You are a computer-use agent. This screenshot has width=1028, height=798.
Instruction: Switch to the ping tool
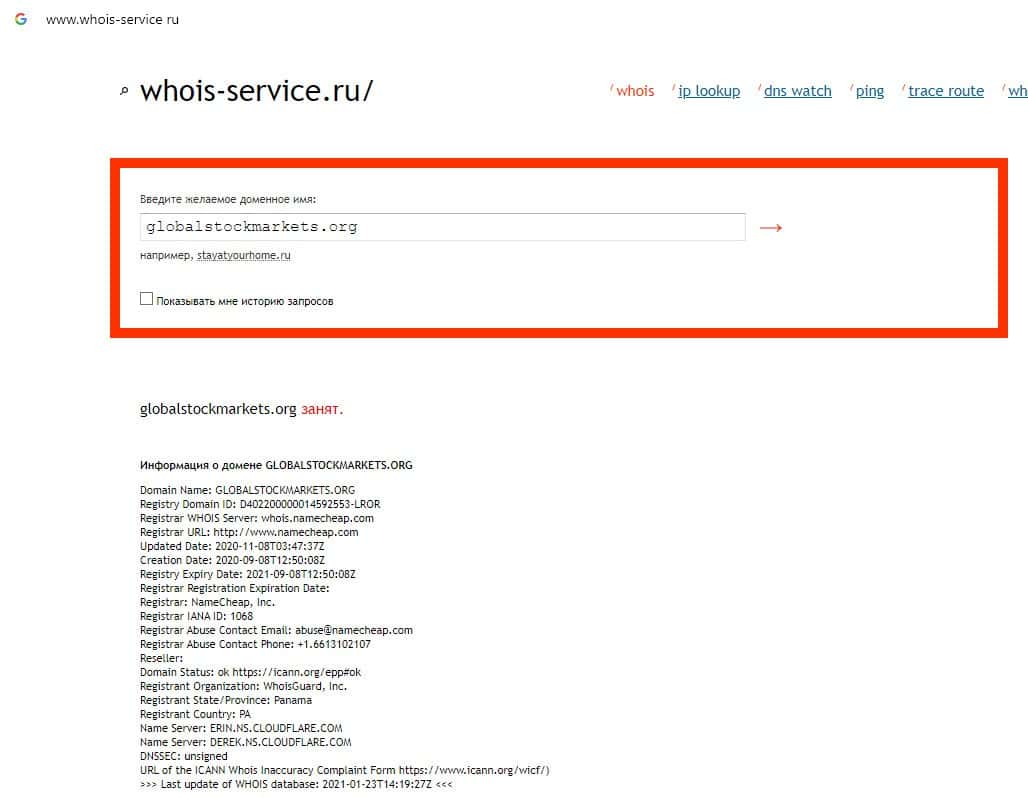(x=869, y=91)
